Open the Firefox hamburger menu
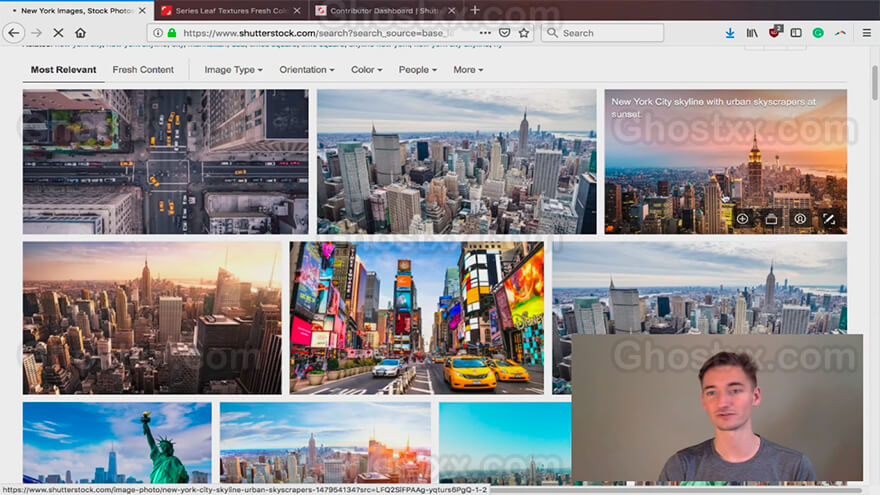The width and height of the screenshot is (880, 495). click(x=867, y=33)
